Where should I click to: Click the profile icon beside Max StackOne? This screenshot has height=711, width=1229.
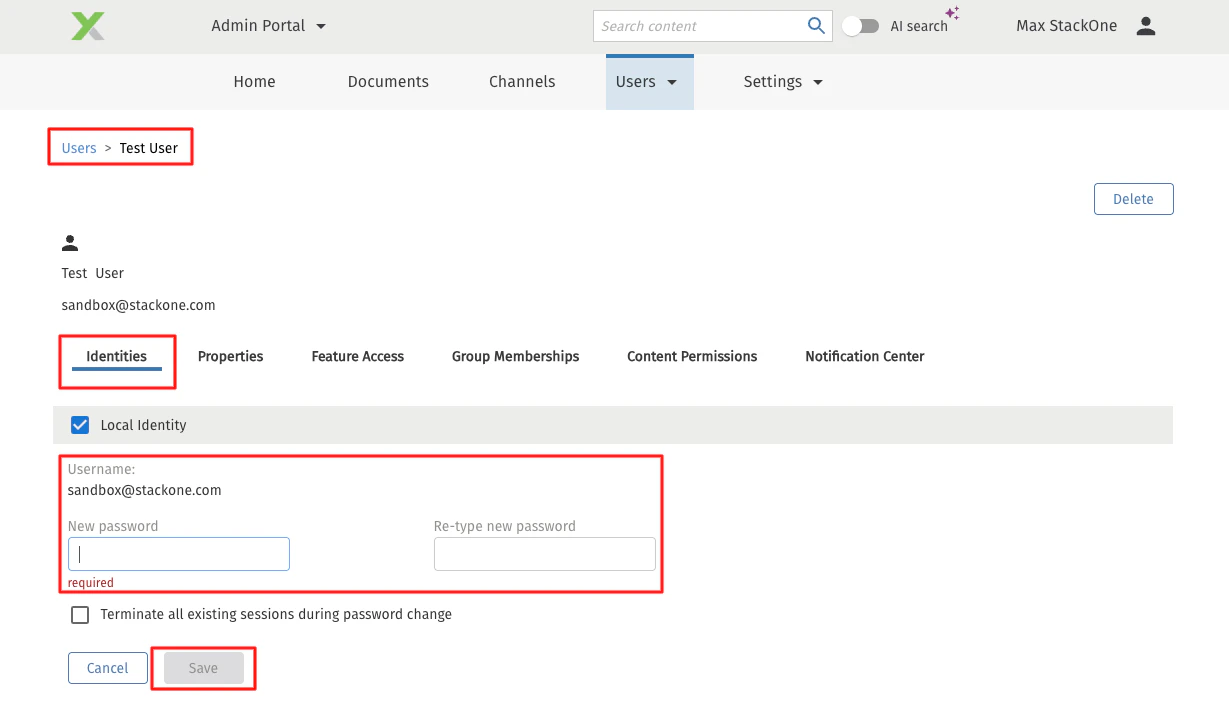click(x=1146, y=26)
